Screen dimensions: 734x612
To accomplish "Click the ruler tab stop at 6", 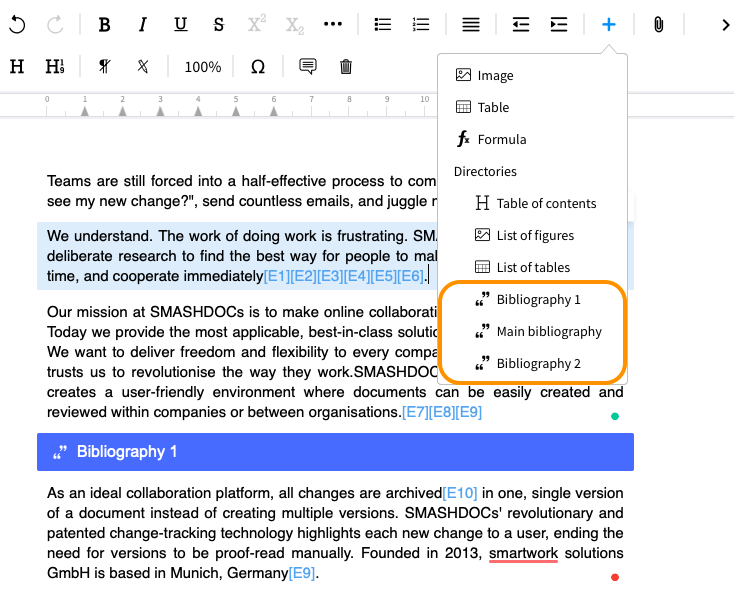I will pos(274,111).
